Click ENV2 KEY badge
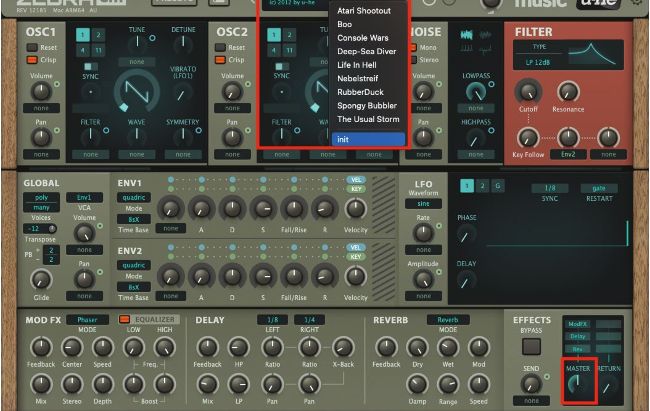 356,257
